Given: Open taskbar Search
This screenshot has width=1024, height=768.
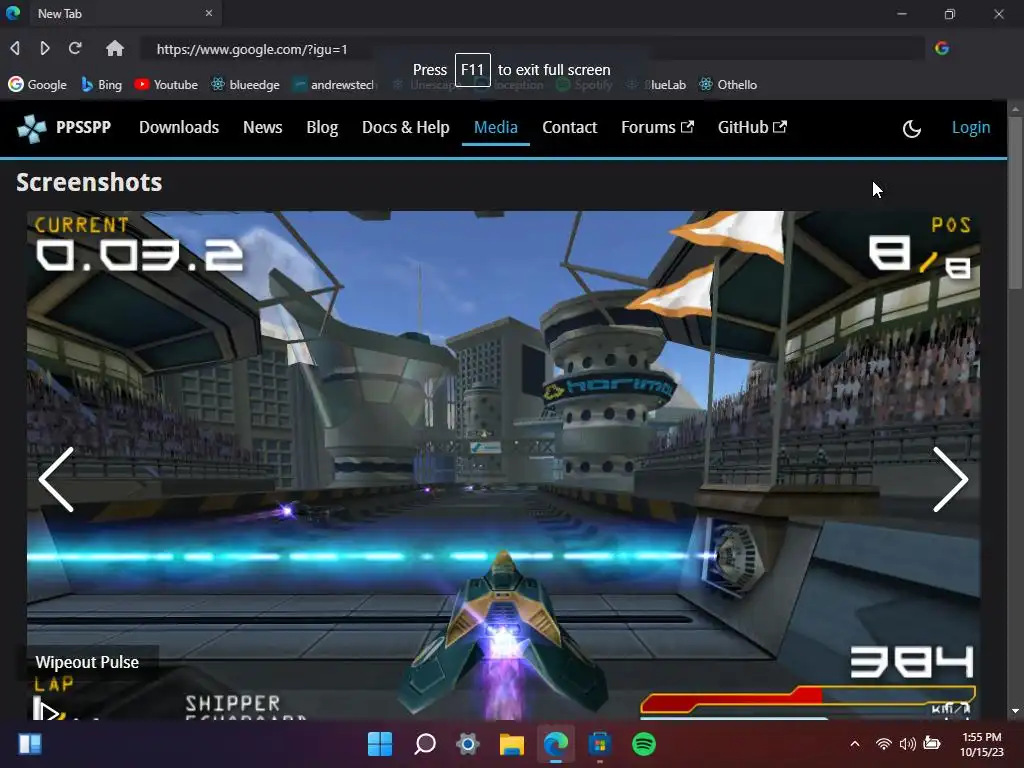Looking at the screenshot, I should point(424,744).
